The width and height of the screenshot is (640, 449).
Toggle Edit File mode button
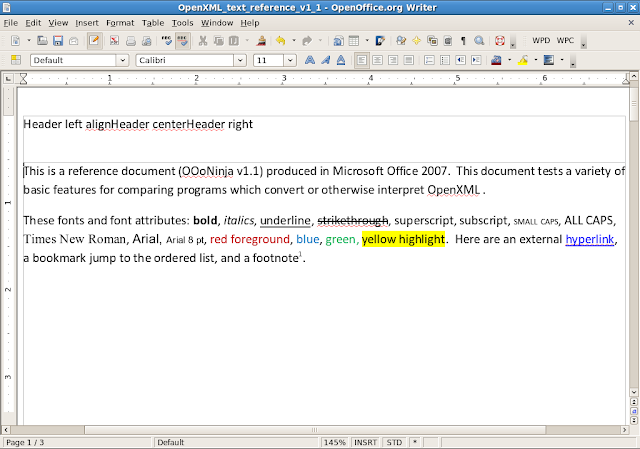(x=94, y=41)
